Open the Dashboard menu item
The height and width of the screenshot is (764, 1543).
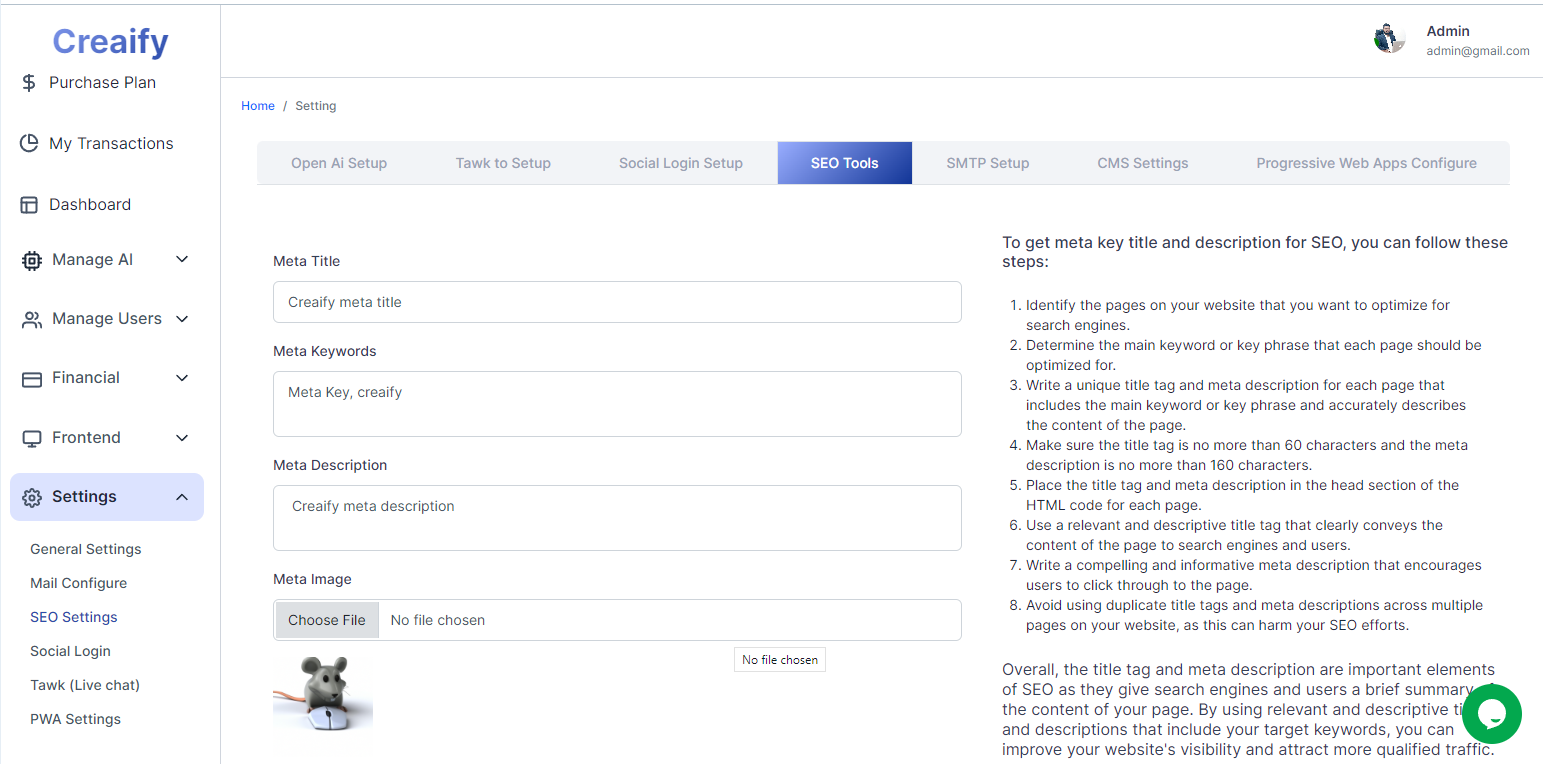click(90, 205)
